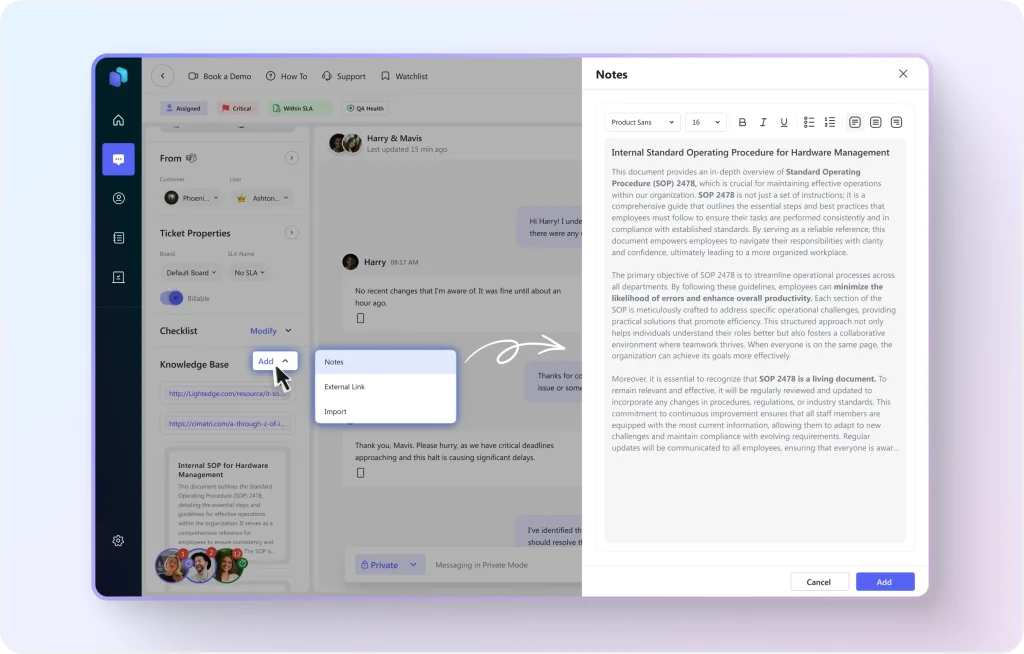Open the Product Sans font dropdown

coord(642,122)
